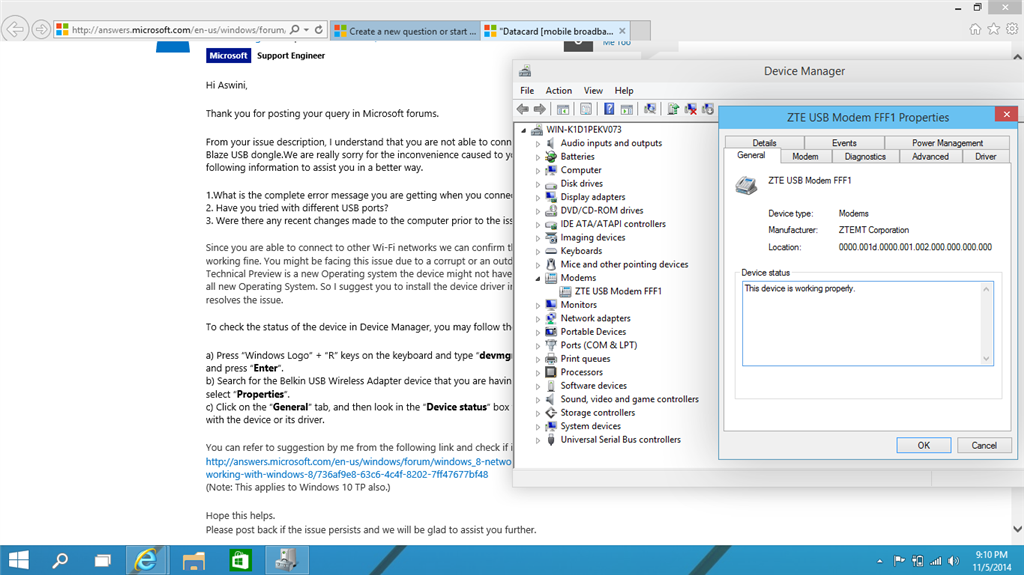This screenshot has height=575, width=1024.
Task: Click OK in ZTE USB Modem Properties
Action: (923, 446)
